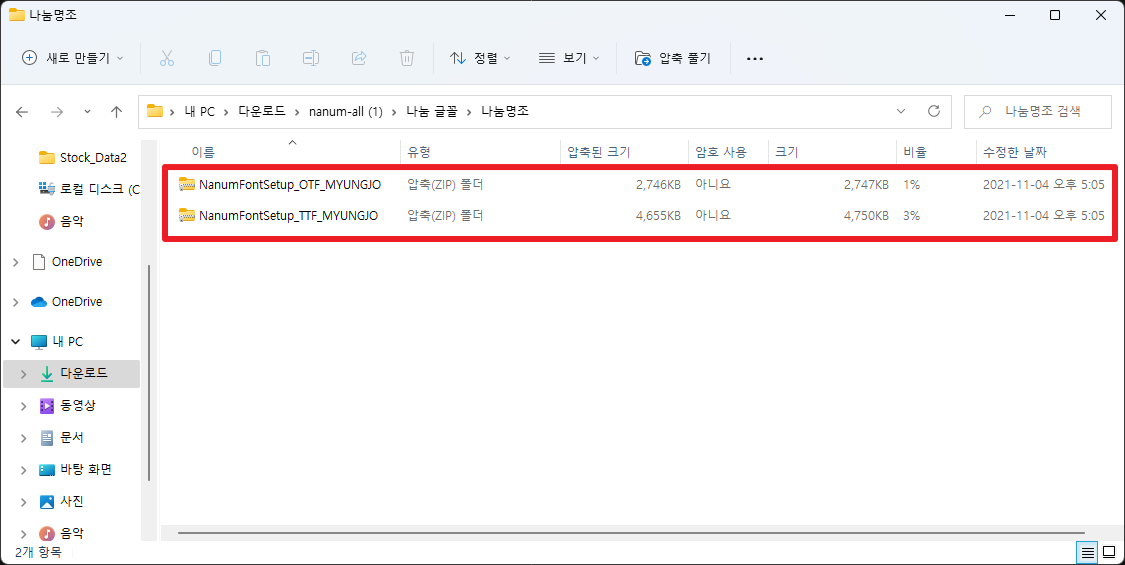Image resolution: width=1125 pixels, height=565 pixels.
Task: Expand the cloud OneDrive sidebar node
Action: point(16,302)
